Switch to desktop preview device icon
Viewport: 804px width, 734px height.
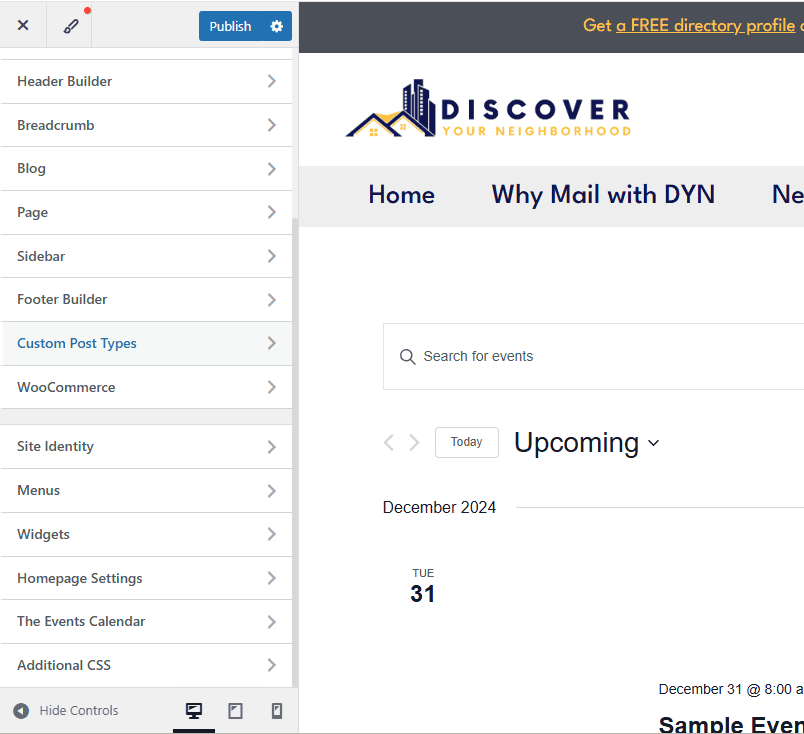click(194, 711)
